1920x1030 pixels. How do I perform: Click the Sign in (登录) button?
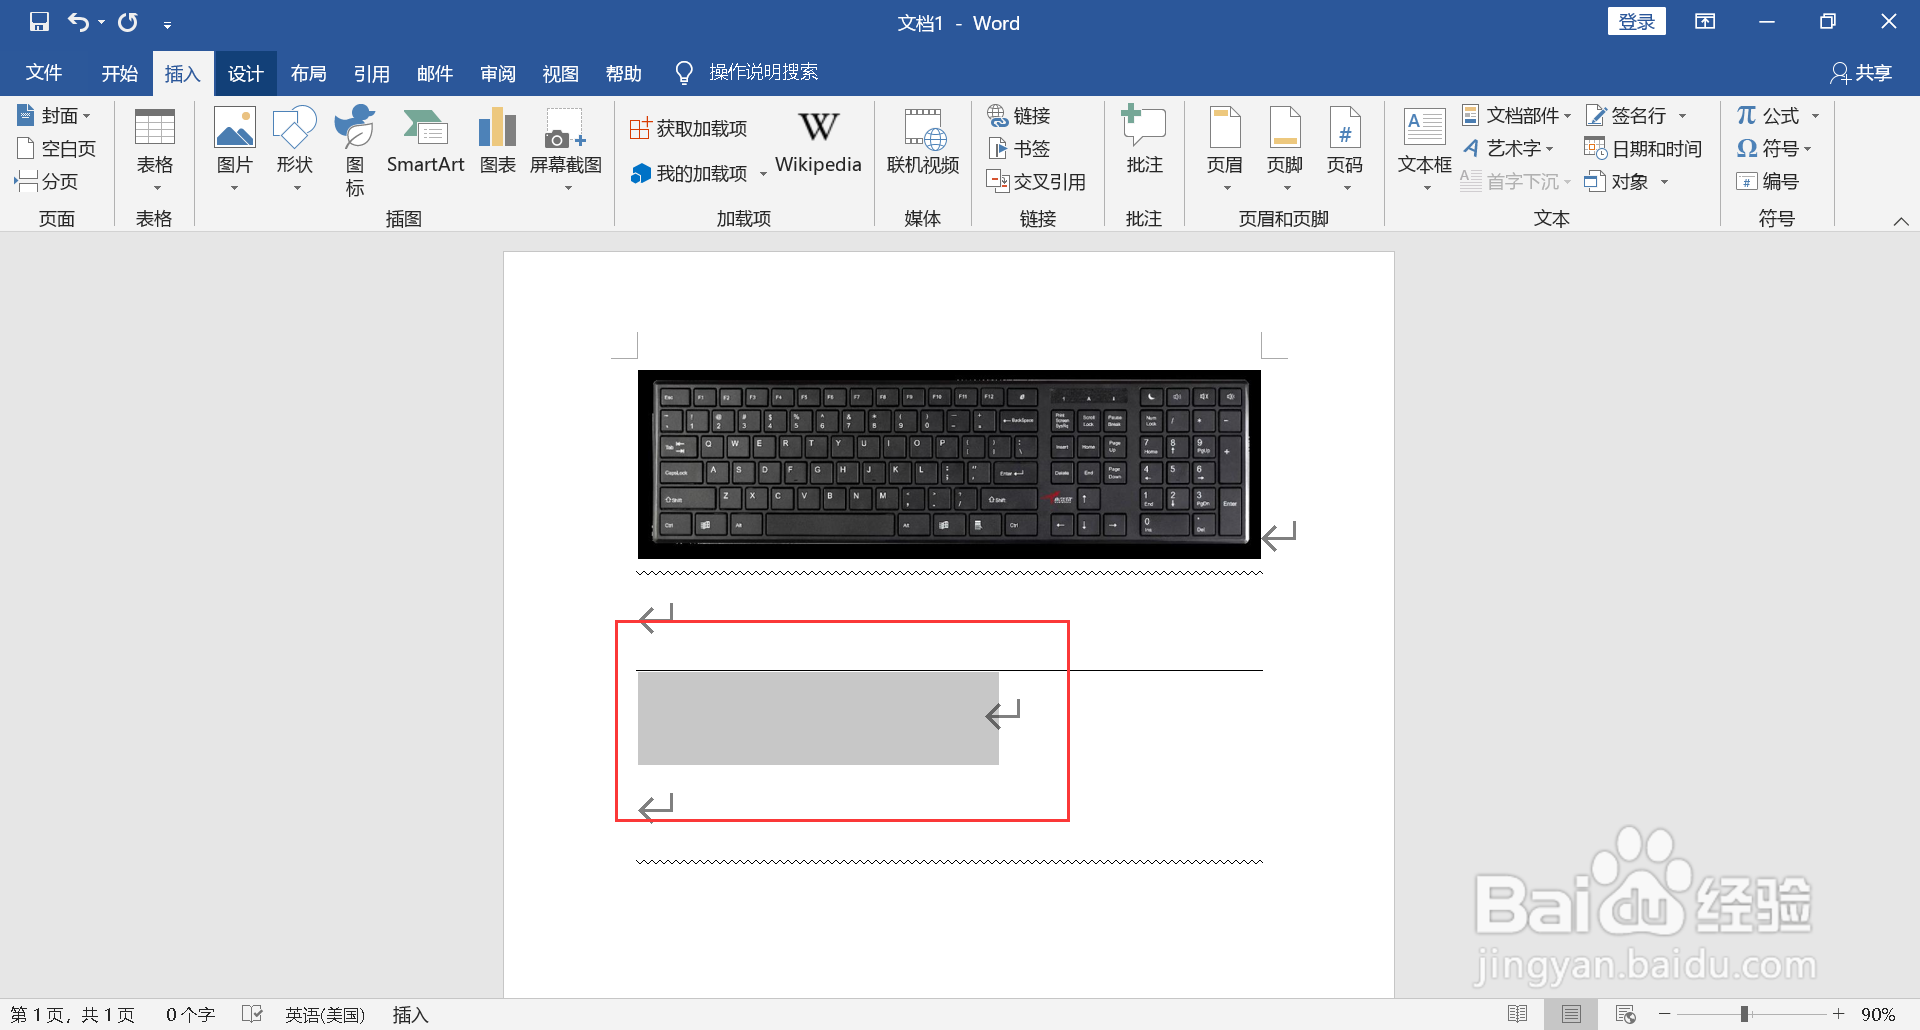pos(1636,22)
